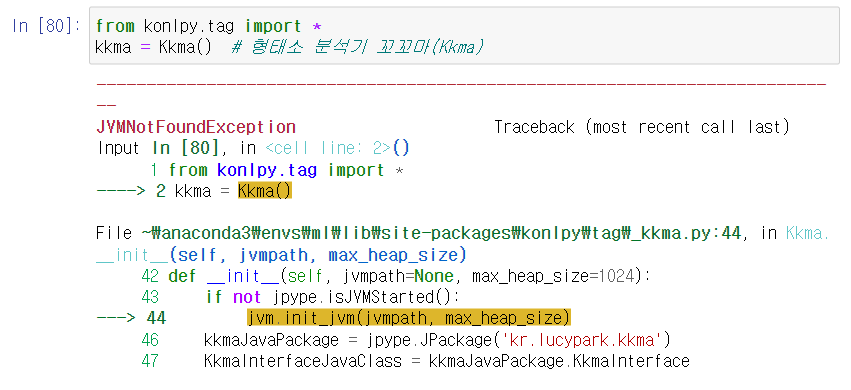This screenshot has width=851, height=390.
Task: Click traceback line 42 'def __init__'
Action: pyautogui.click(x=396, y=276)
